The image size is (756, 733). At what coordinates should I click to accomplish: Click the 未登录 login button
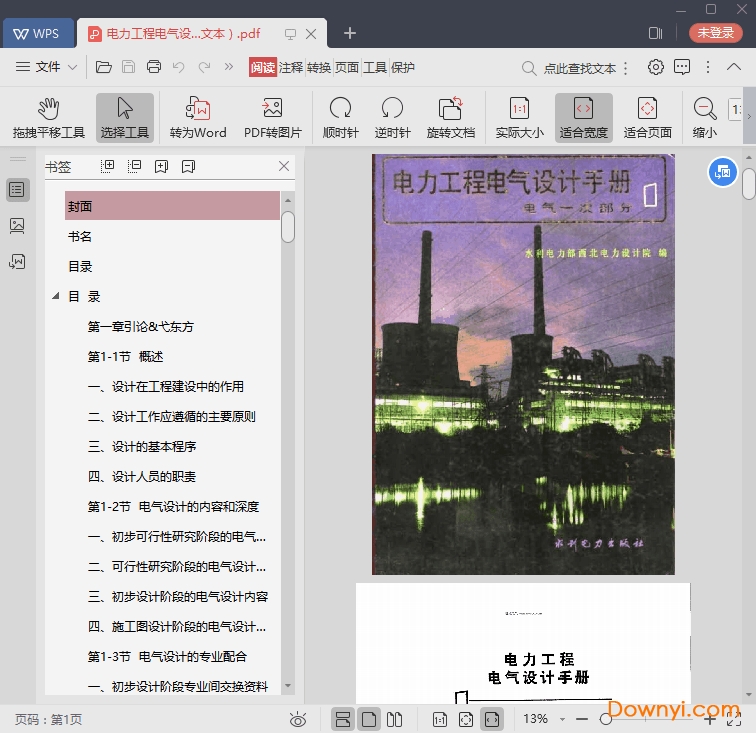point(715,33)
